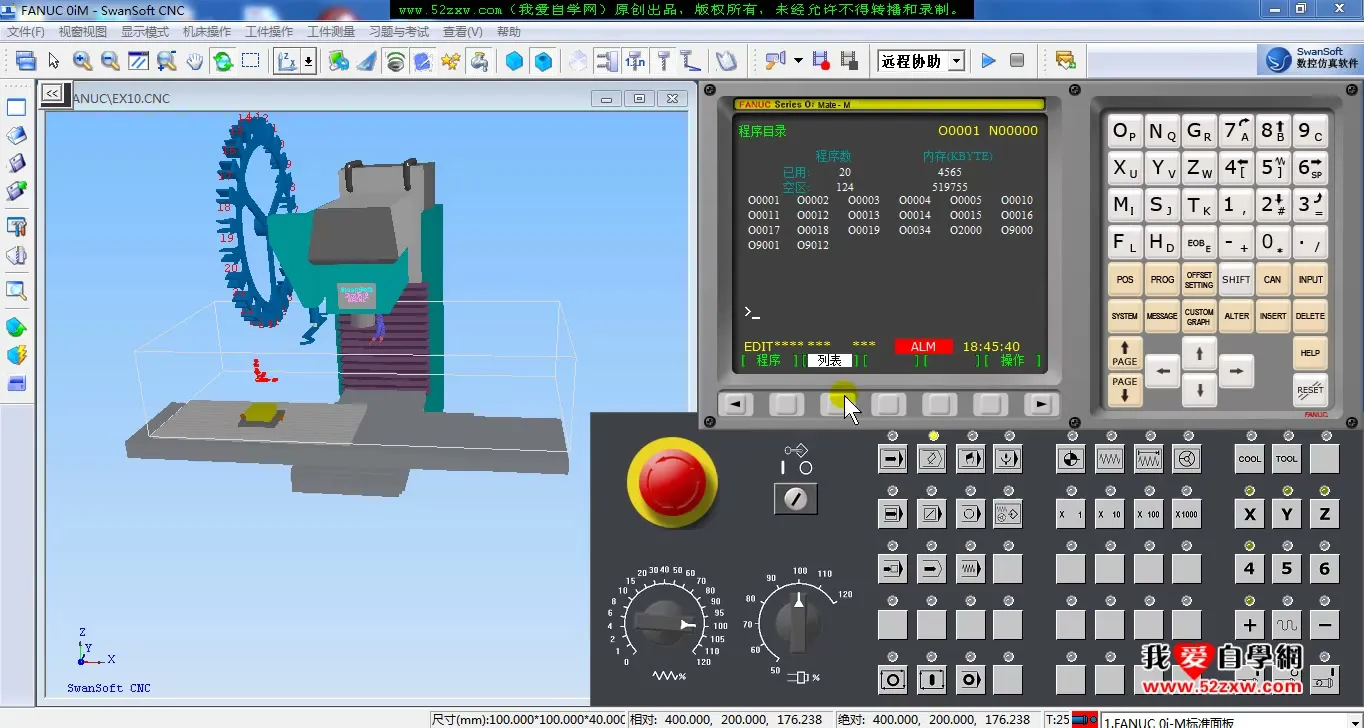Click the green refresh view toolbar icon

223,61
